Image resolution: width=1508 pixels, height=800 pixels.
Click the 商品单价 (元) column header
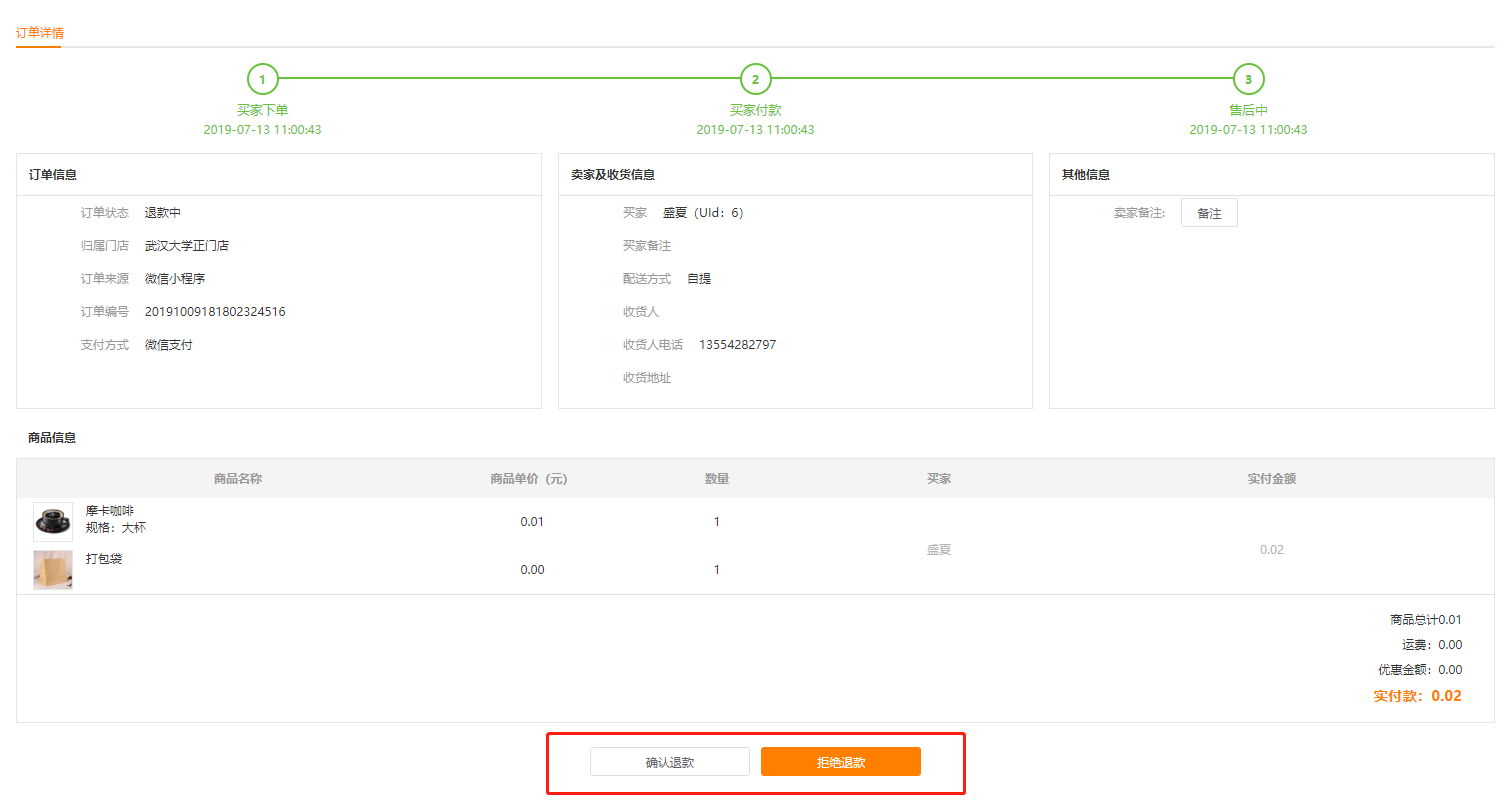[x=529, y=479]
